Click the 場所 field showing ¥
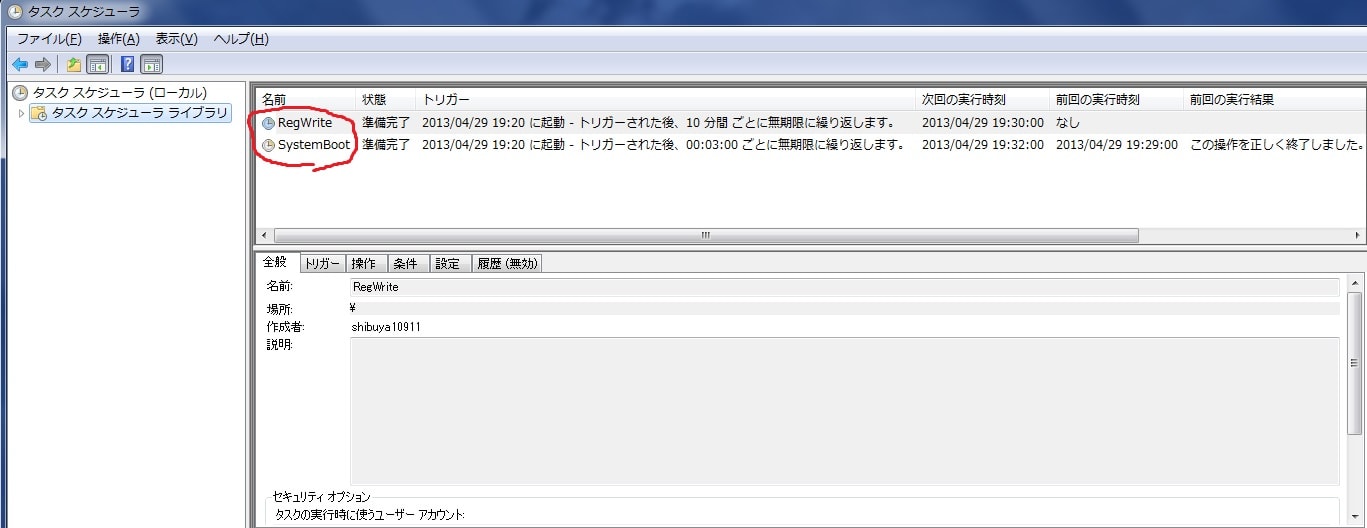 844,308
